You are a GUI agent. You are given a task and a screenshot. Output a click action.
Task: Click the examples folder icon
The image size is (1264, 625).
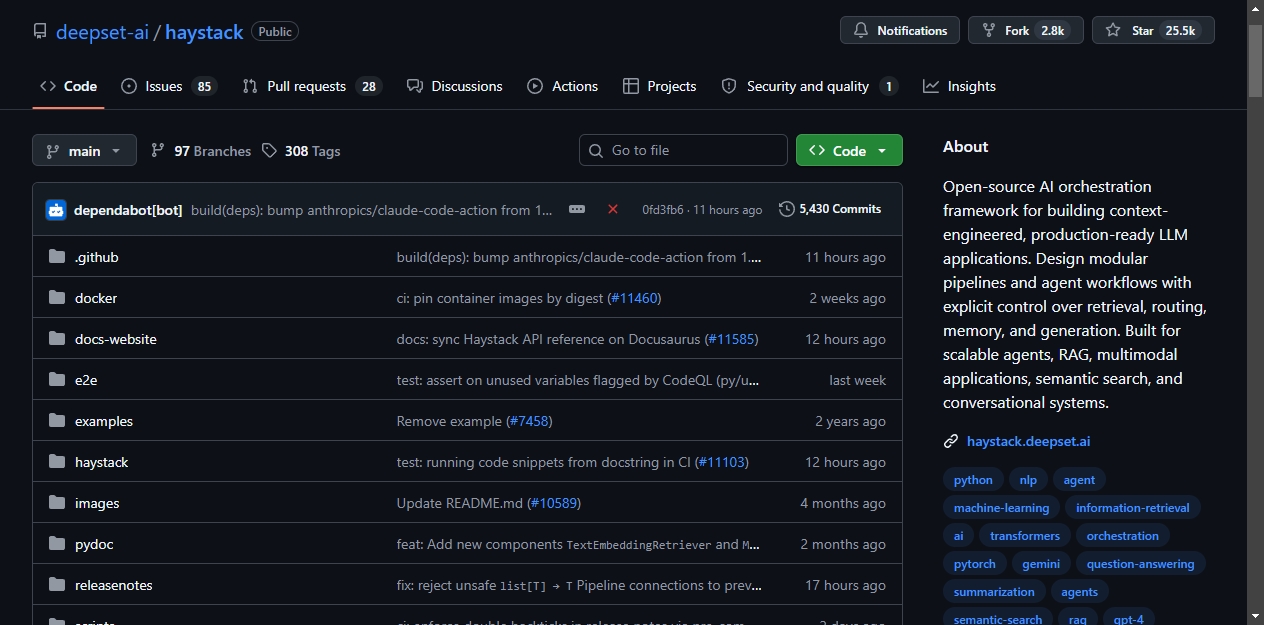click(57, 421)
